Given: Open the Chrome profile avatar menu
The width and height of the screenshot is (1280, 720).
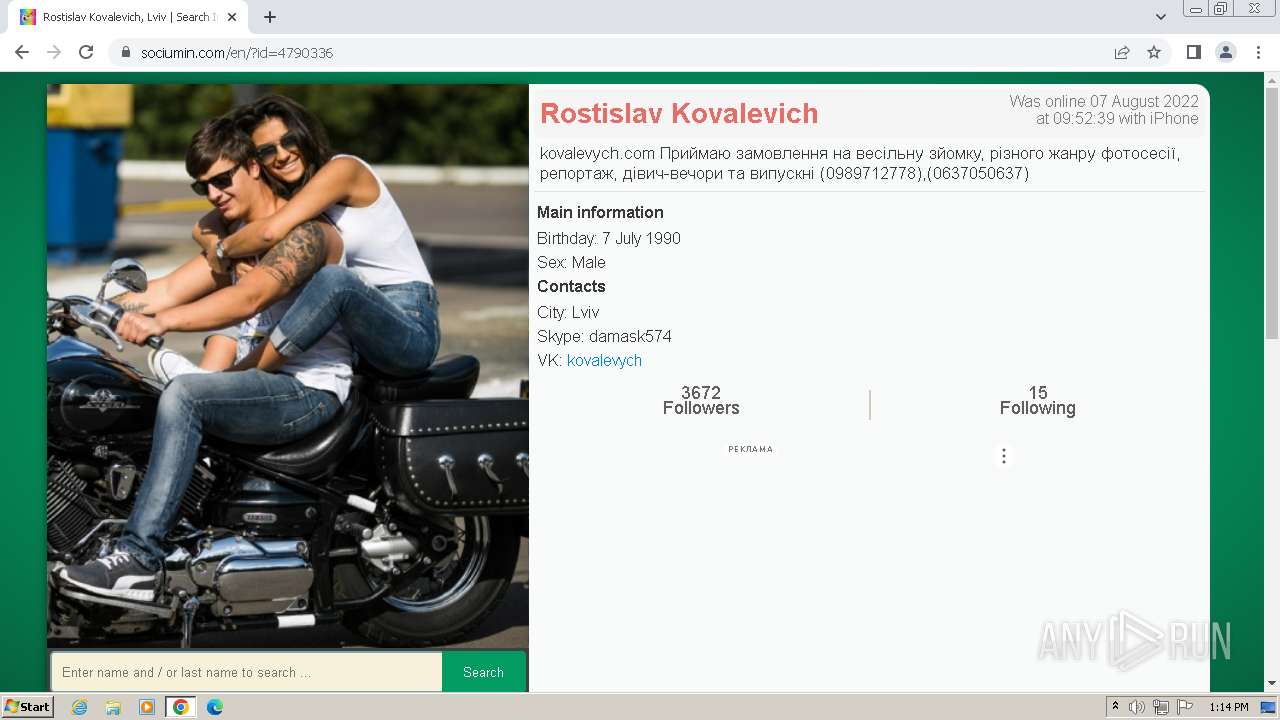Looking at the screenshot, I should click(x=1226, y=52).
